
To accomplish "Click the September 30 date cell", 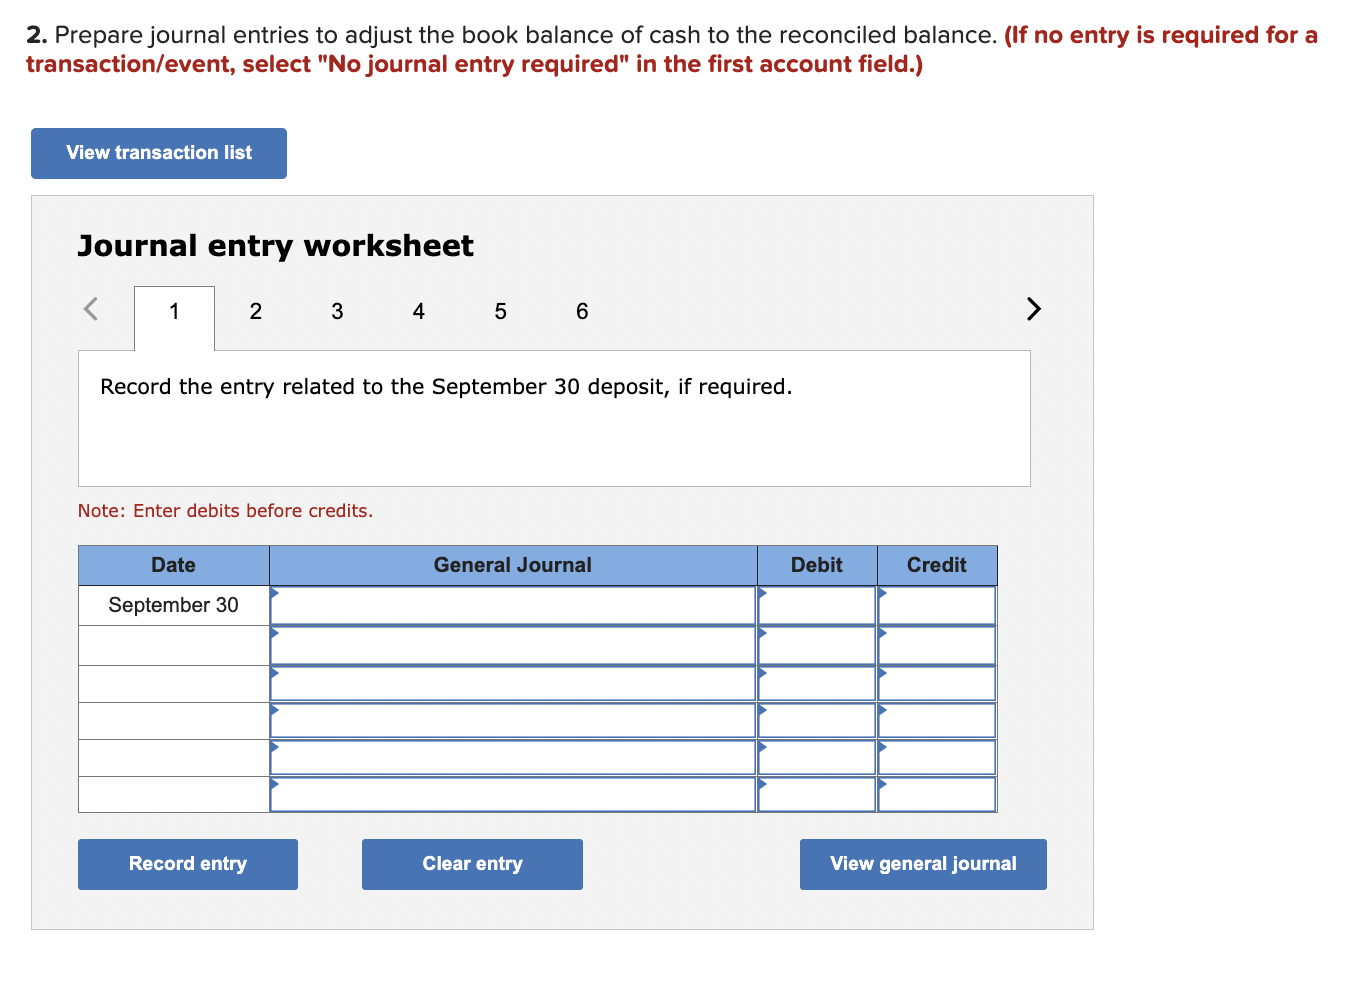I will coord(173,605).
